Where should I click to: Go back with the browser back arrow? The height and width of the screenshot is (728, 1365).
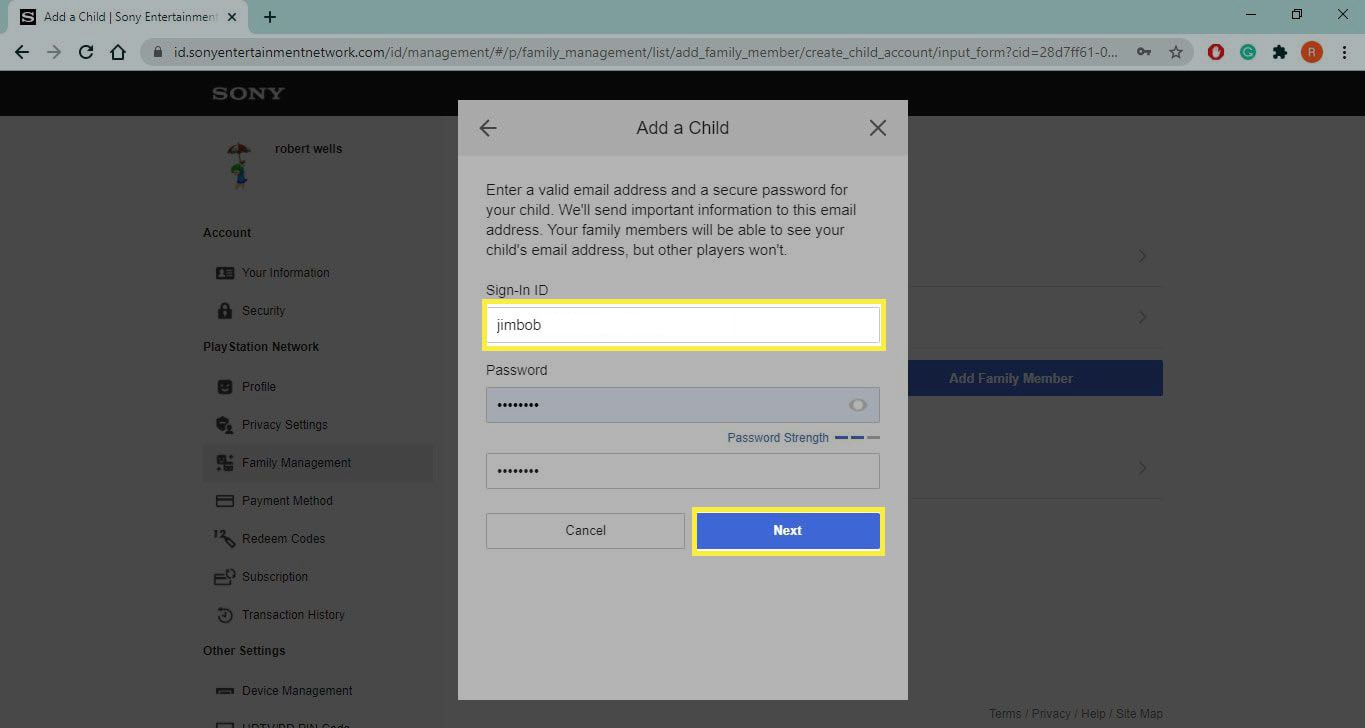click(22, 52)
